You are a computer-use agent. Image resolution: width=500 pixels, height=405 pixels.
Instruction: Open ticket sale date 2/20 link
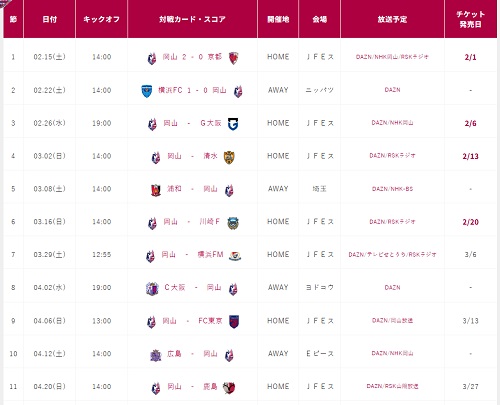(470, 222)
